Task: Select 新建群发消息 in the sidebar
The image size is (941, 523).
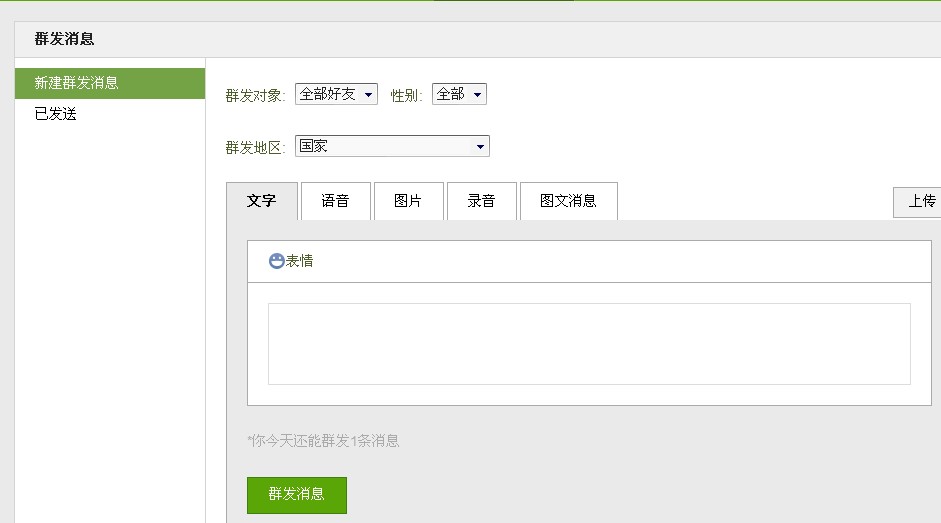Action: tap(110, 83)
